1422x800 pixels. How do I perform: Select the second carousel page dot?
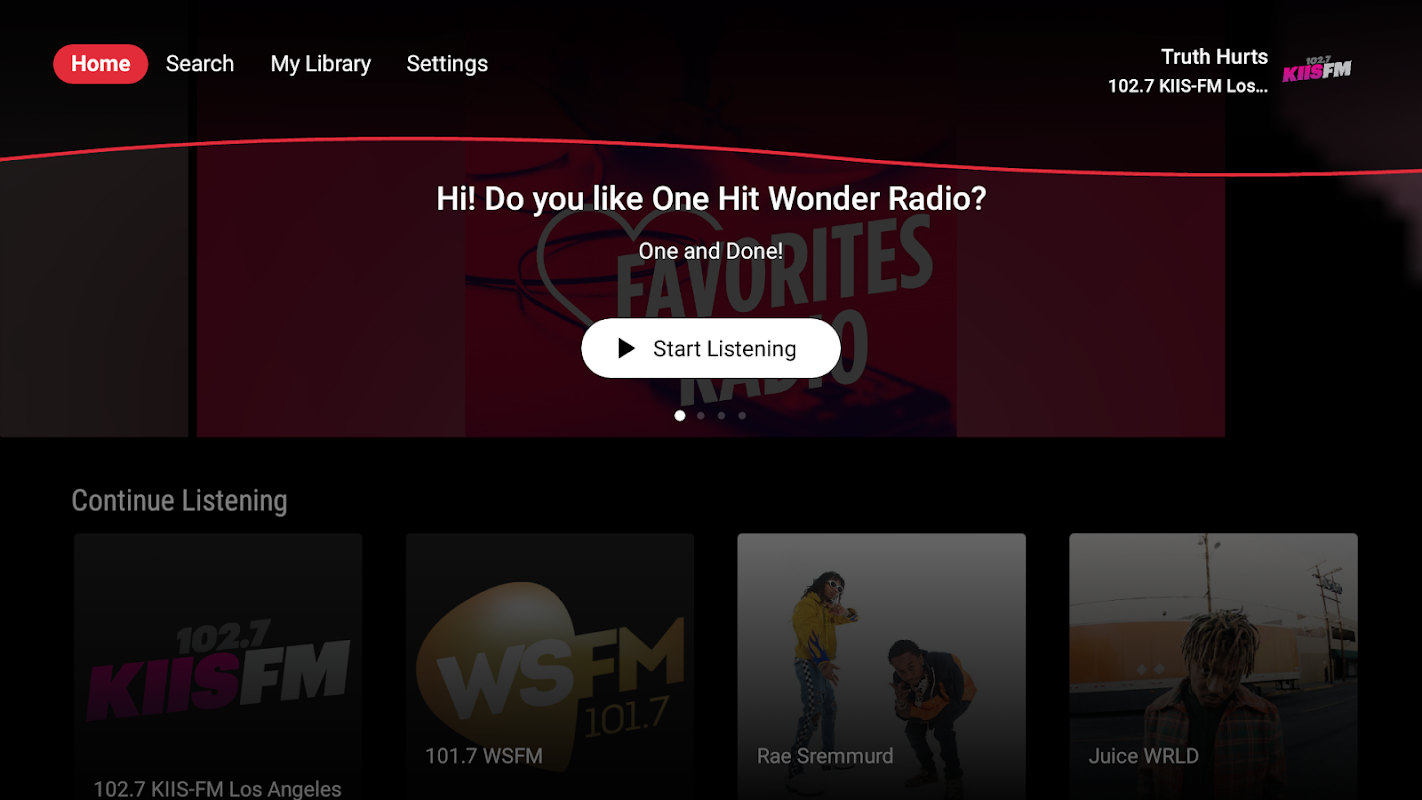pos(700,415)
